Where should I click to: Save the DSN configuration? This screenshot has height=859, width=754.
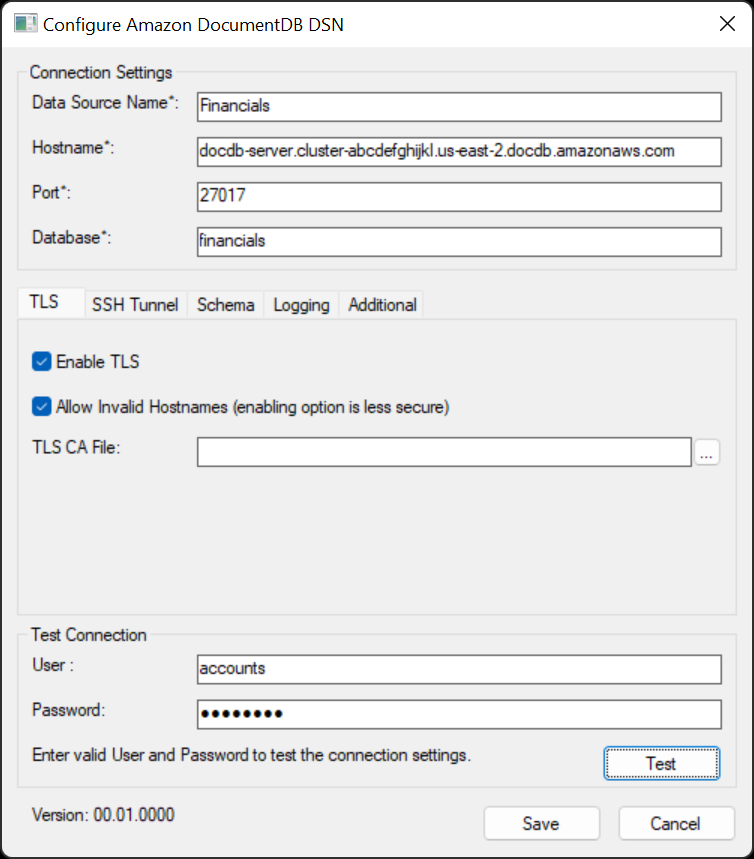click(541, 823)
